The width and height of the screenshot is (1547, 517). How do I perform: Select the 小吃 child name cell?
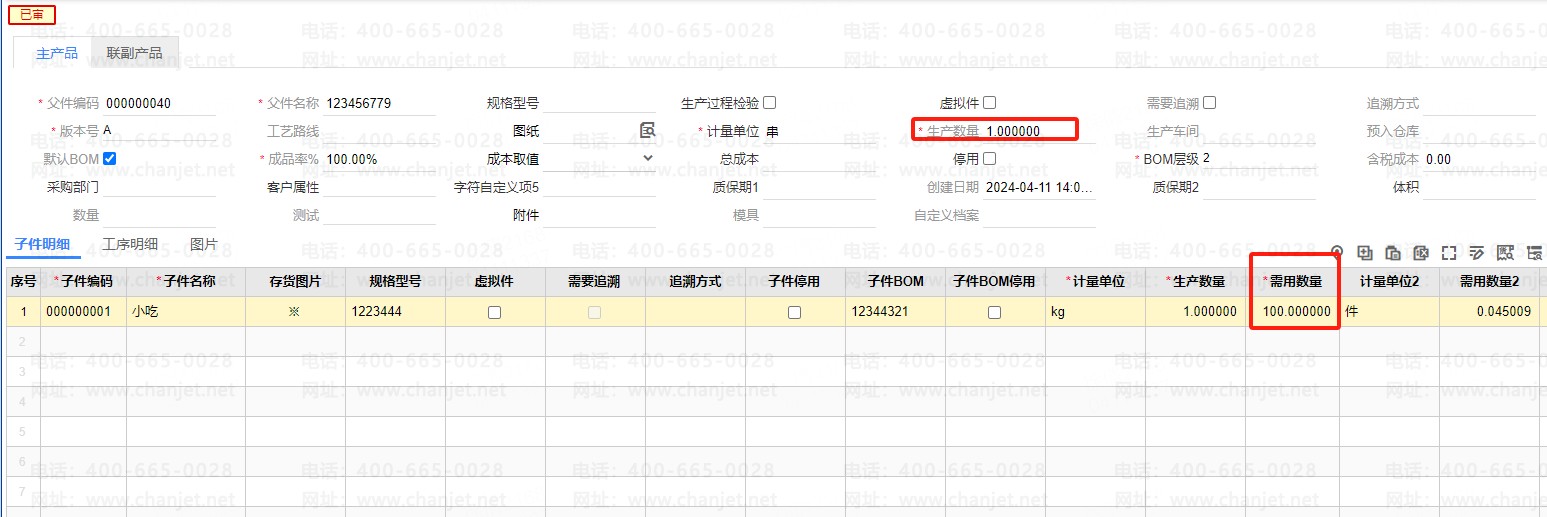186,312
